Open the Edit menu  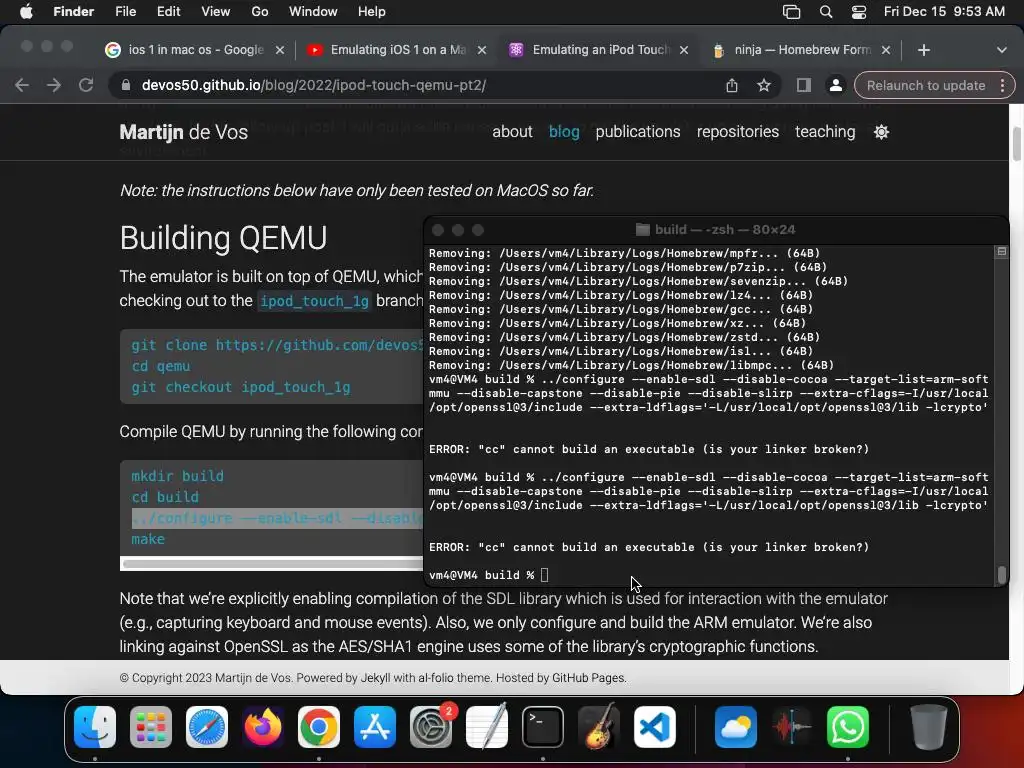coord(168,12)
